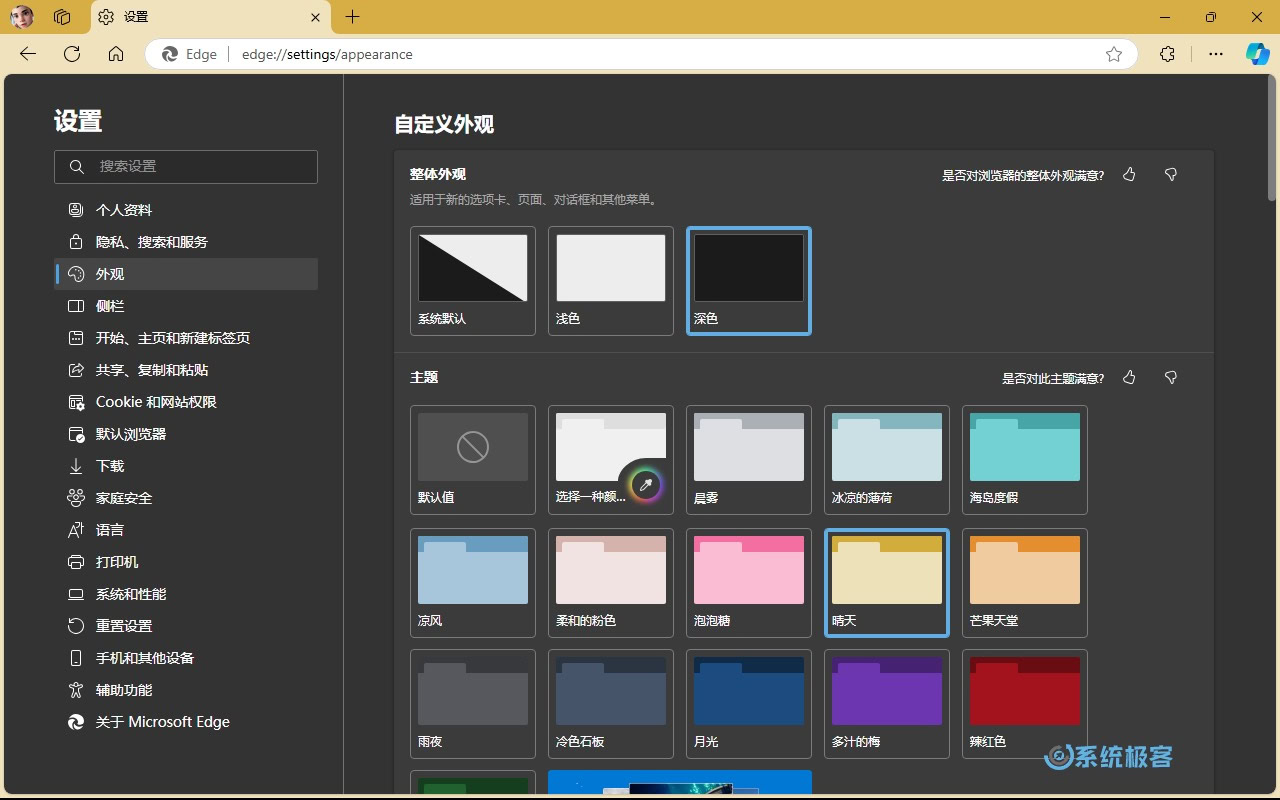The image size is (1280, 800).
Task: Apply the 泡泡糖 theme
Action: pos(749,582)
